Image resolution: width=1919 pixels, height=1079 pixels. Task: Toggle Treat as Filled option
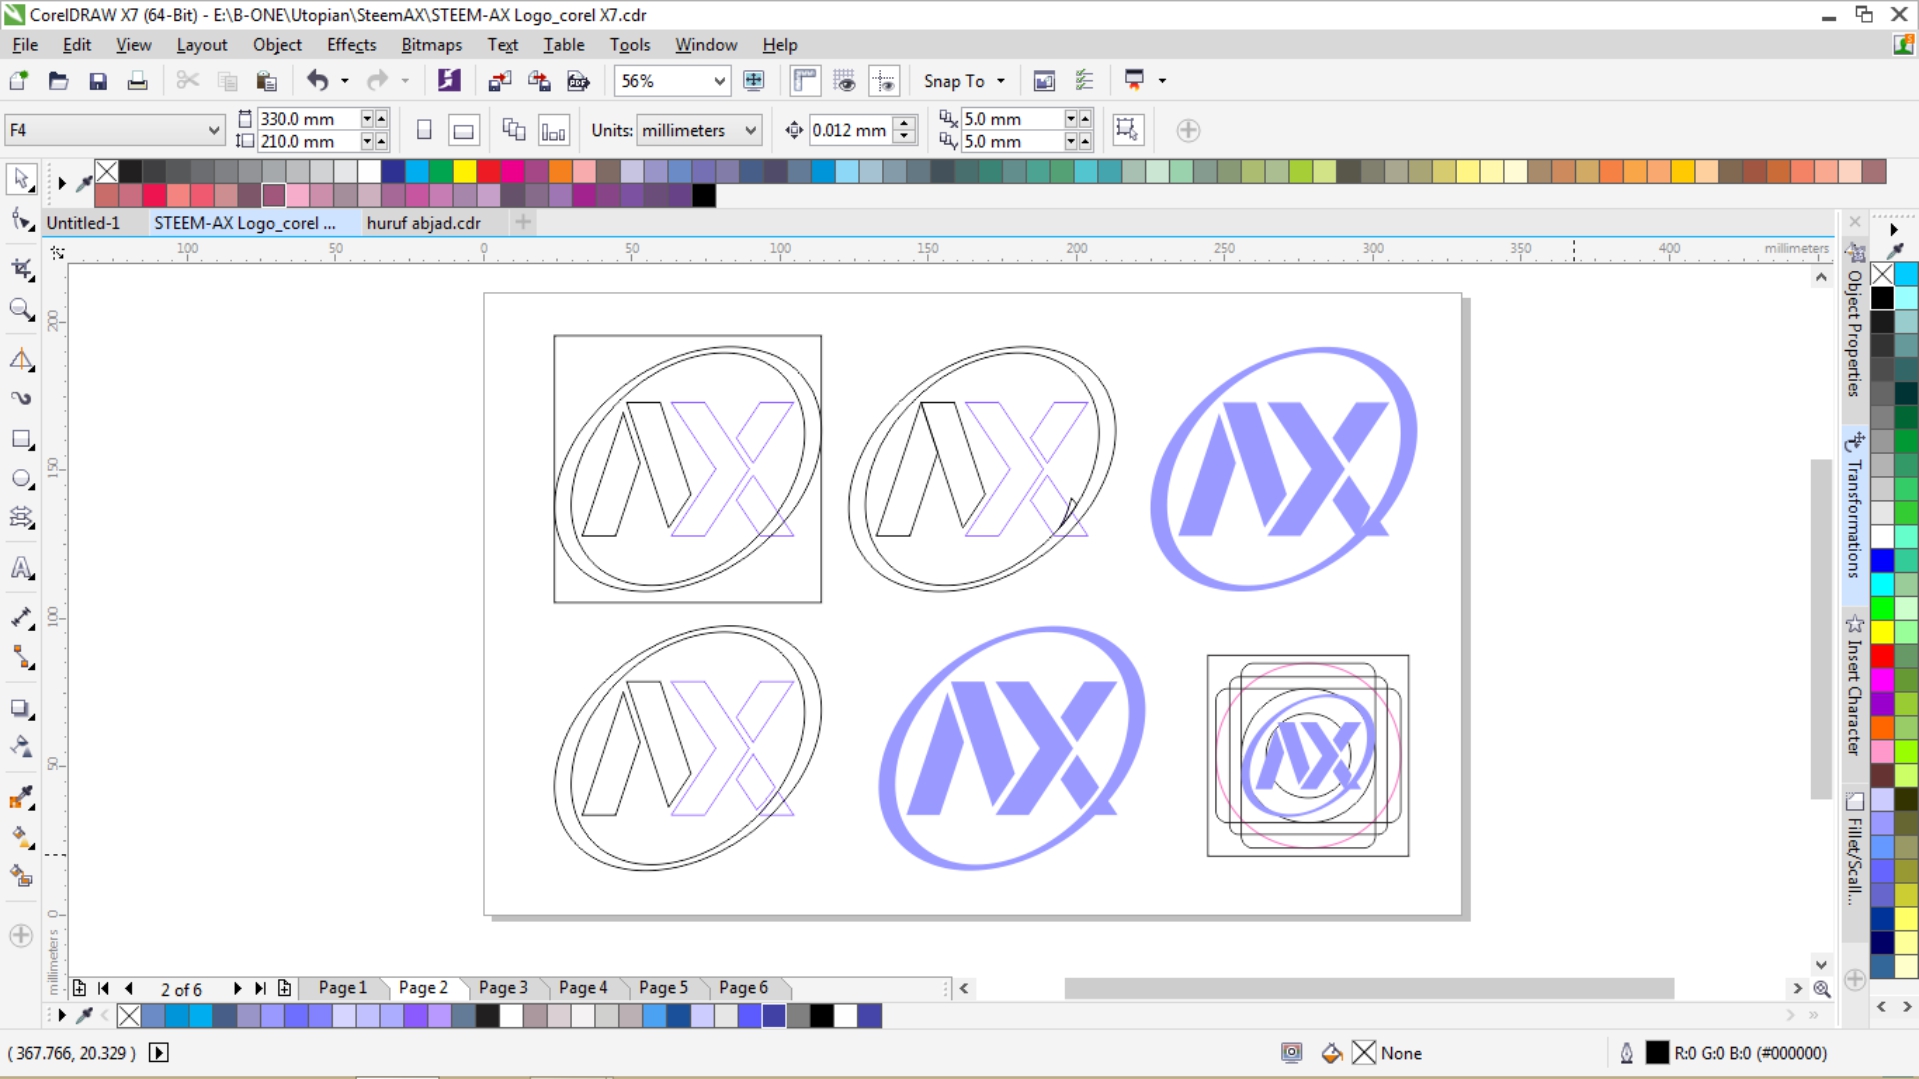(x=1128, y=130)
